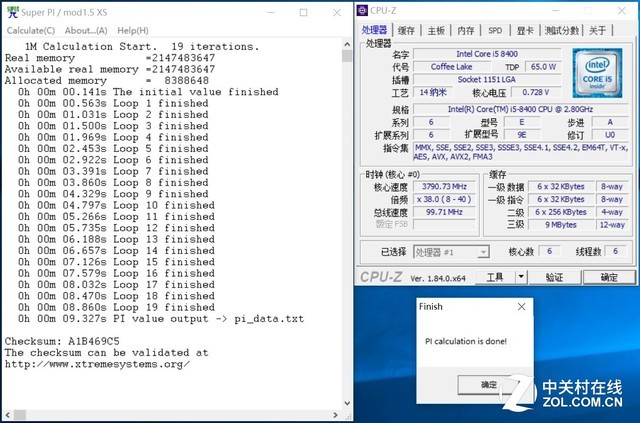Viewport: 640px width, 423px height.
Task: Click the Coffee Lake codename field
Action: click(x=451, y=67)
